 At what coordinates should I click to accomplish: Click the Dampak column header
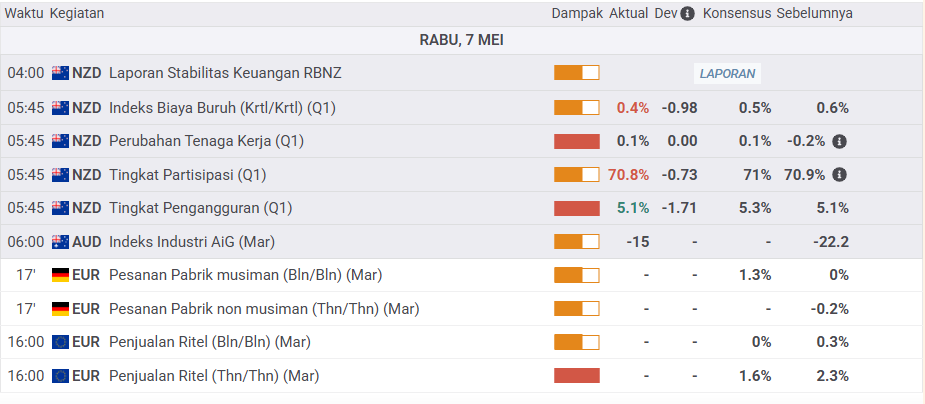(577, 14)
